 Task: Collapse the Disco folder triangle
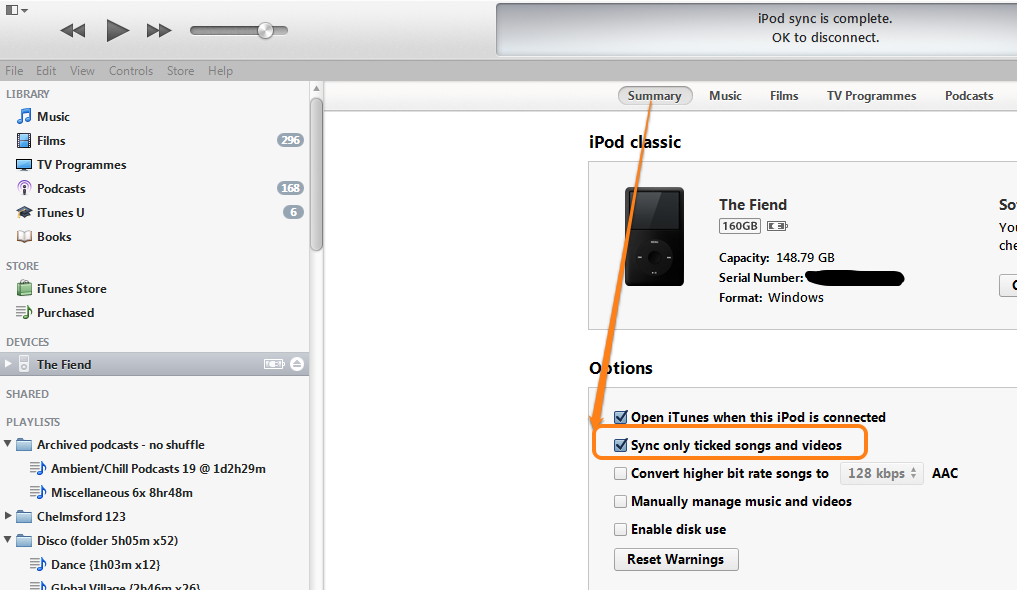[8, 540]
